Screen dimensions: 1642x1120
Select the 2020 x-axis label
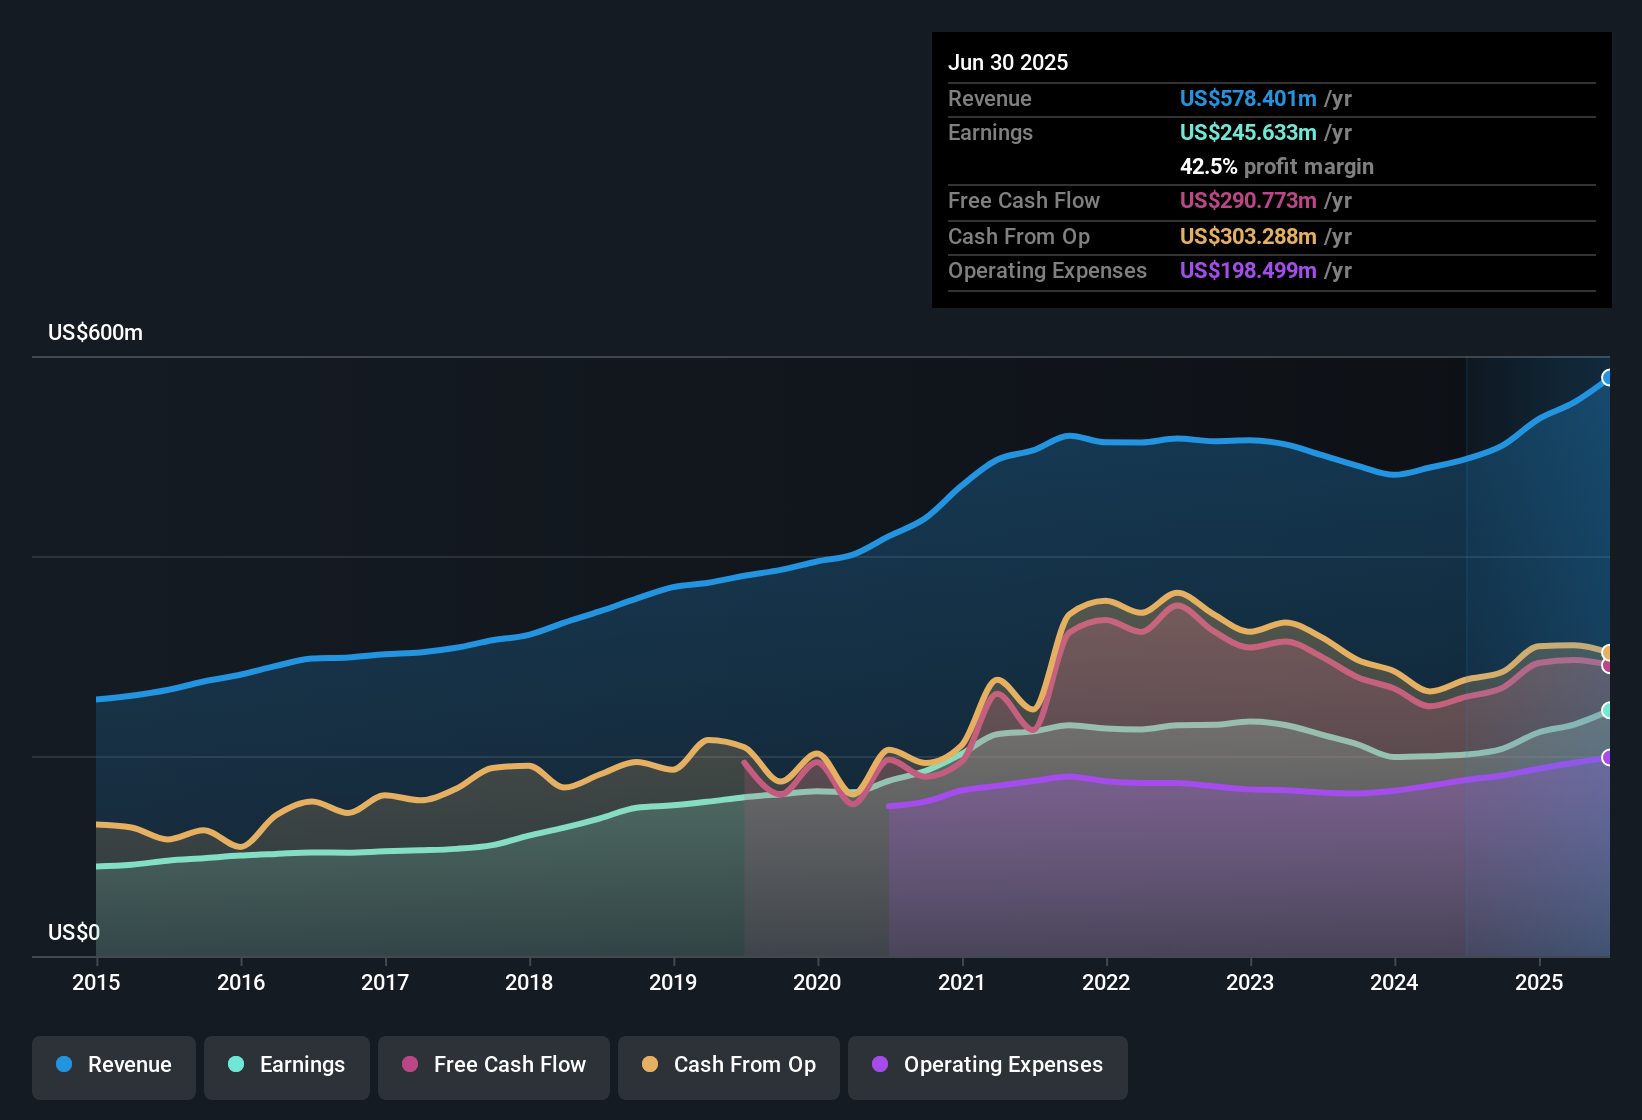[817, 982]
